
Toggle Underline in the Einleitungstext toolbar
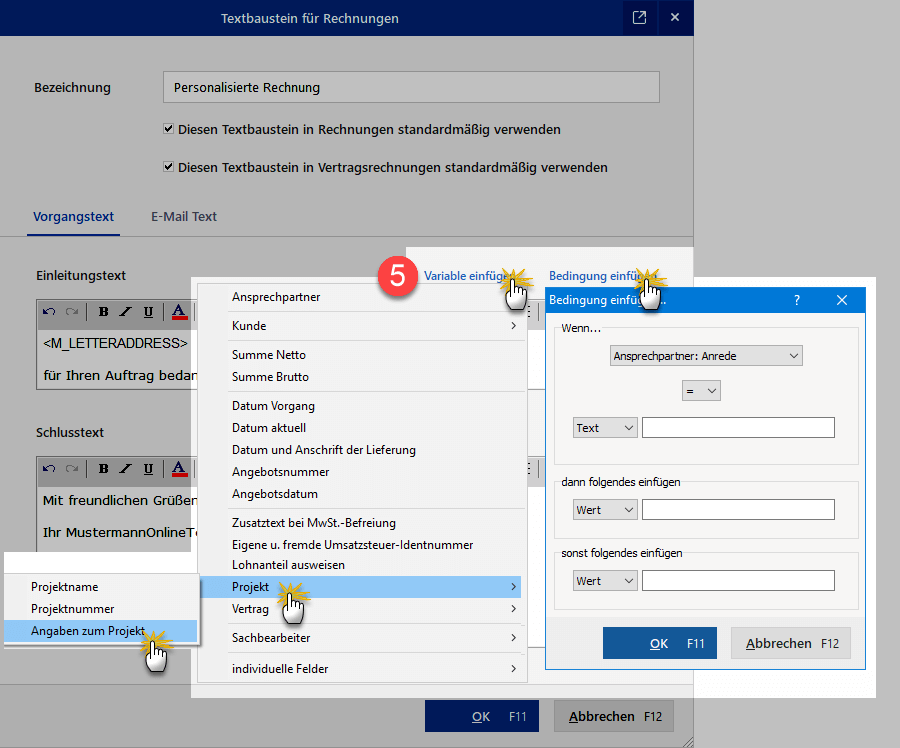tap(148, 312)
